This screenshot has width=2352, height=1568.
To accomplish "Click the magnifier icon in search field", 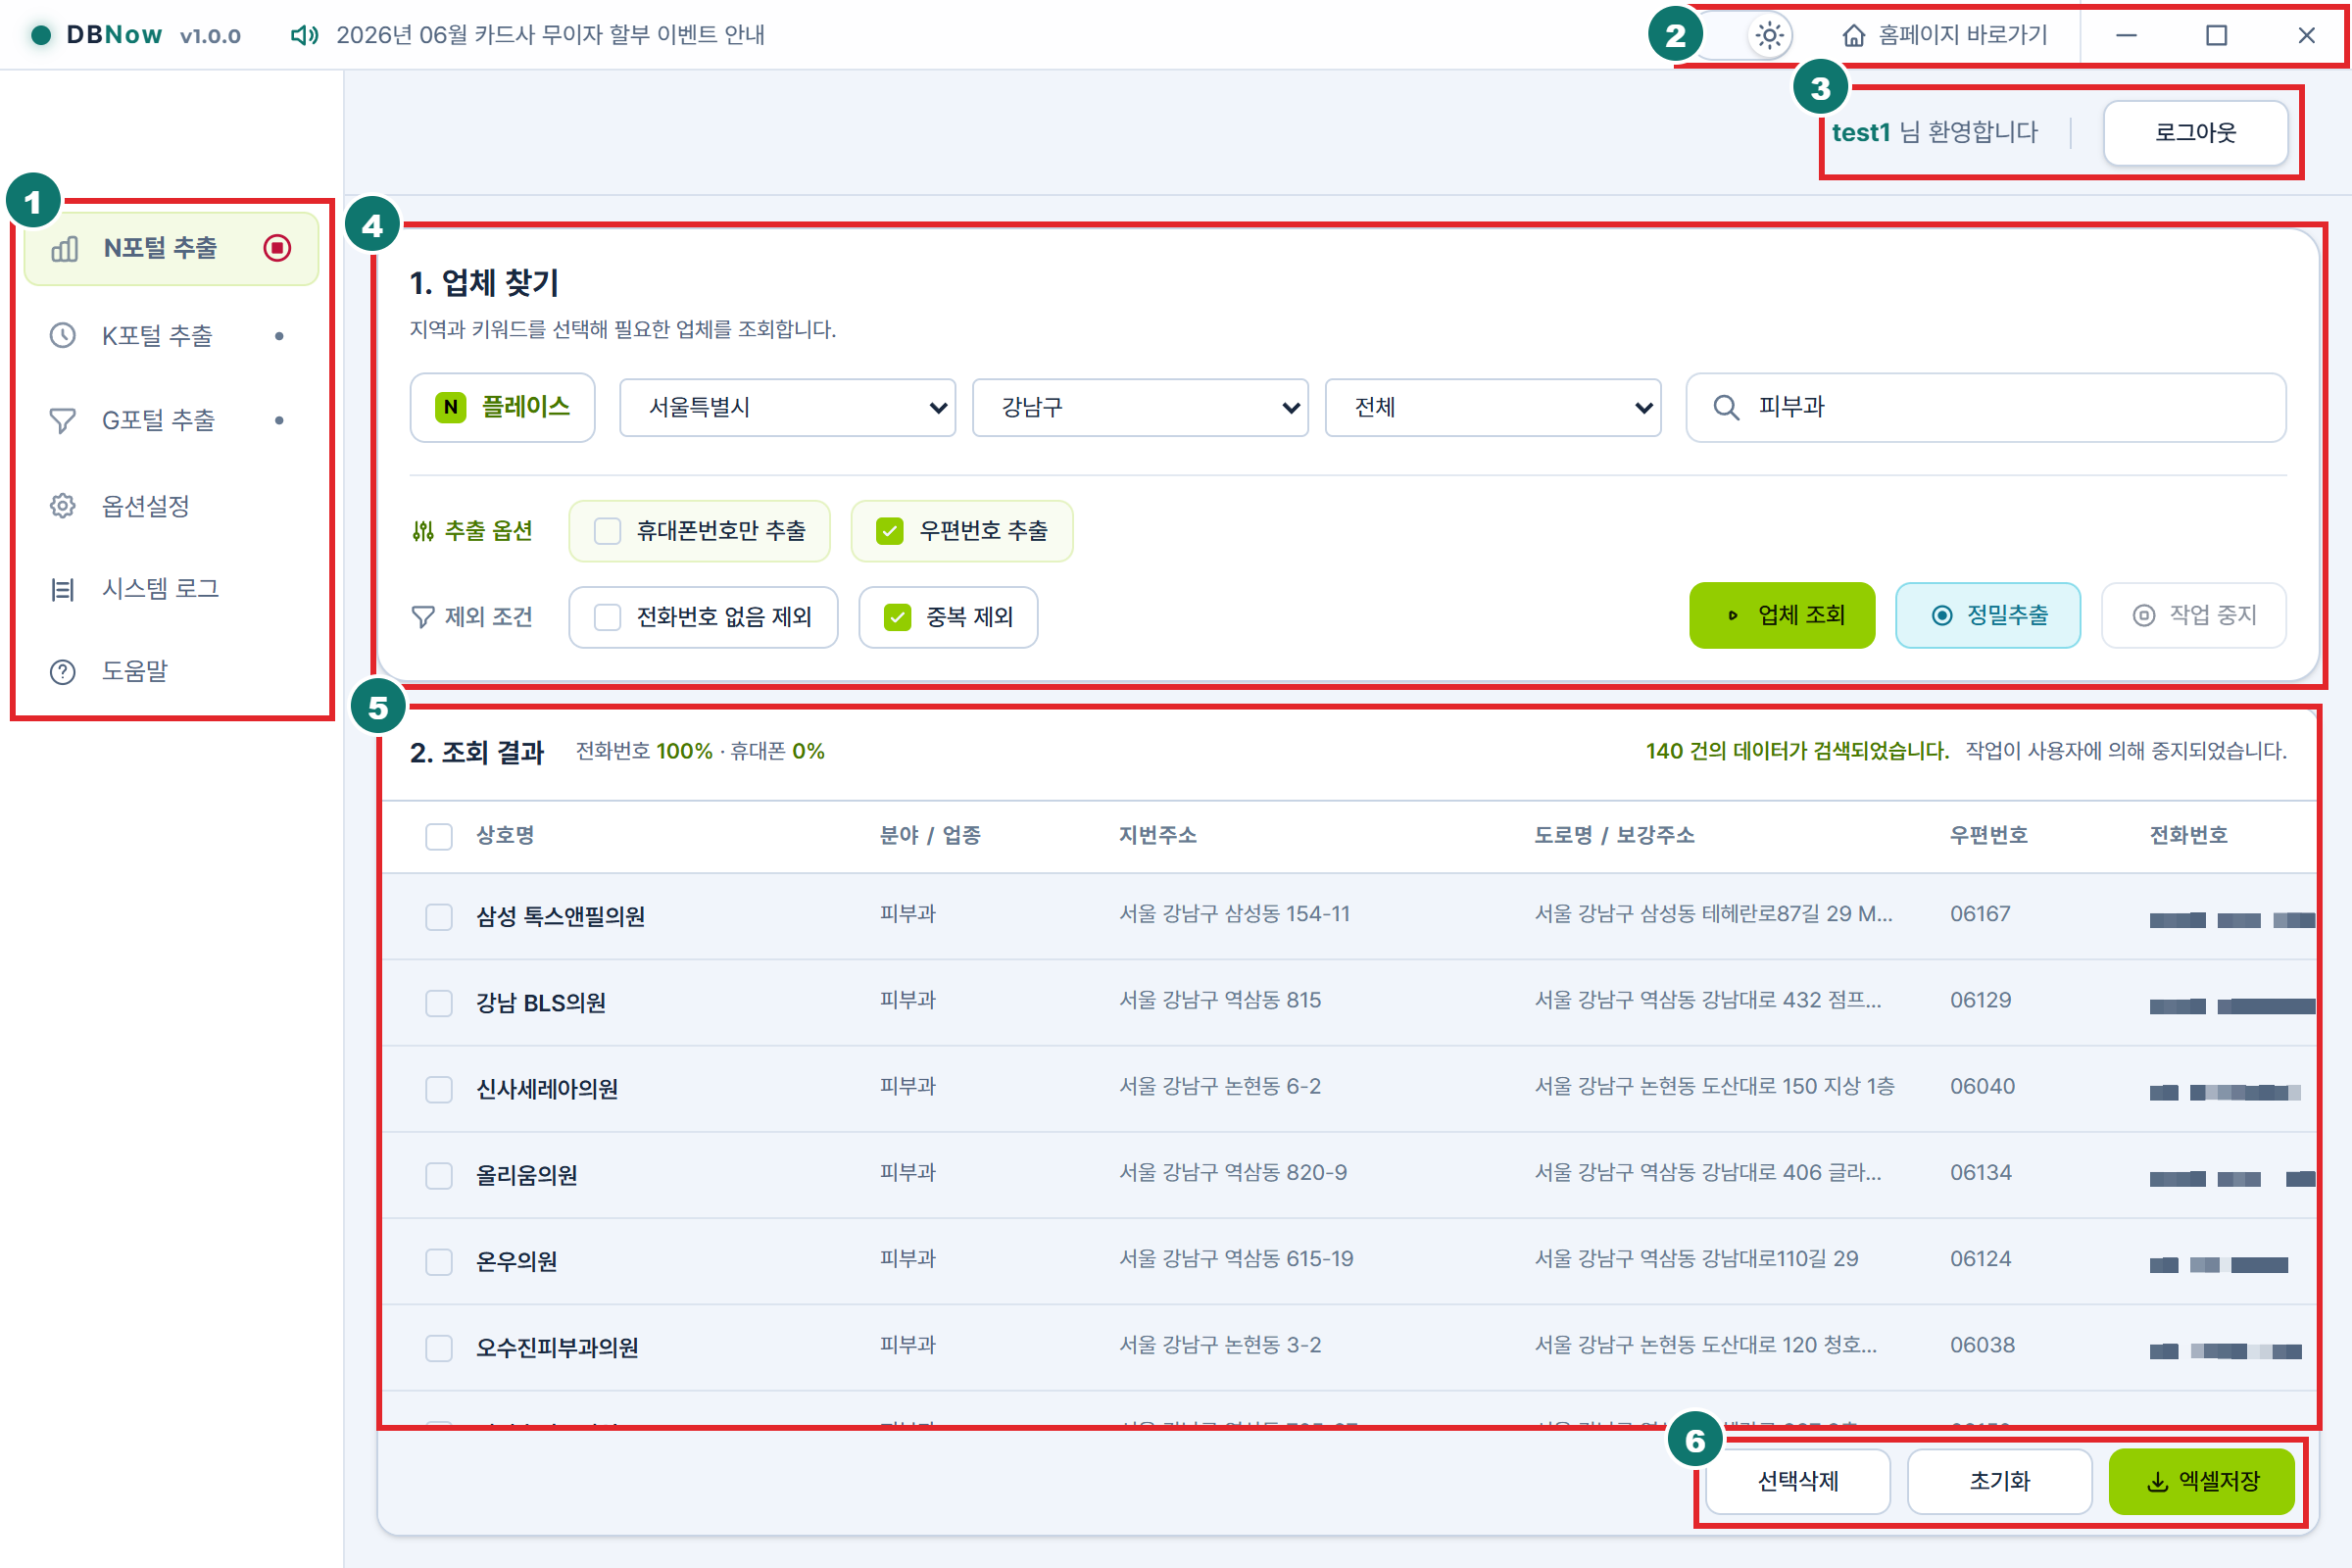I will coord(1725,407).
